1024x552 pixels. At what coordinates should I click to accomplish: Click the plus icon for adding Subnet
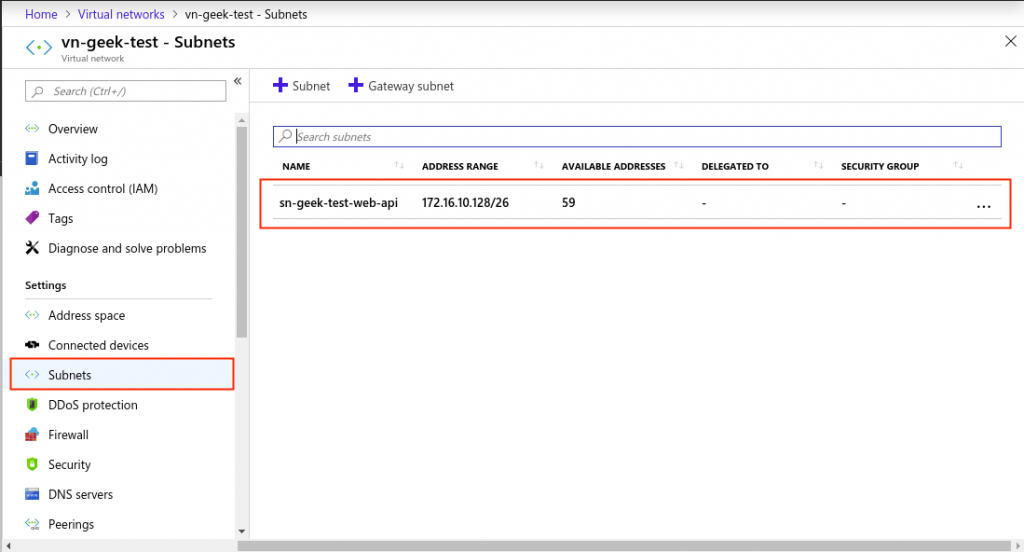pyautogui.click(x=280, y=86)
